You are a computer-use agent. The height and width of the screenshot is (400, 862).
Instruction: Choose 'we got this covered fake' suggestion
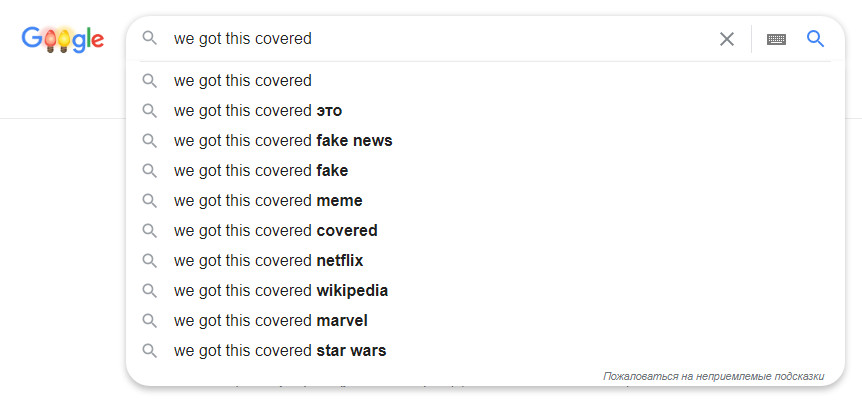point(485,171)
